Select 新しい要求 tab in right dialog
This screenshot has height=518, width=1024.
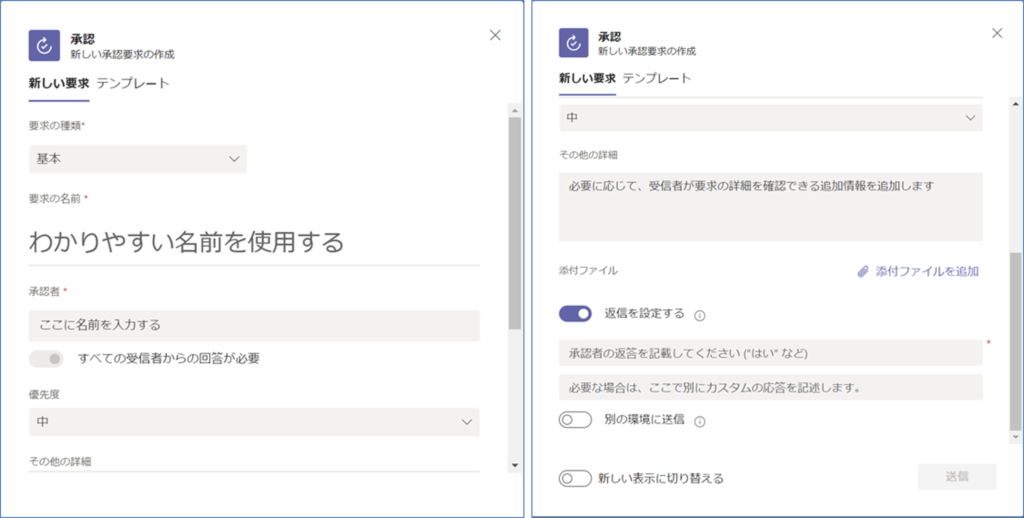(x=586, y=78)
